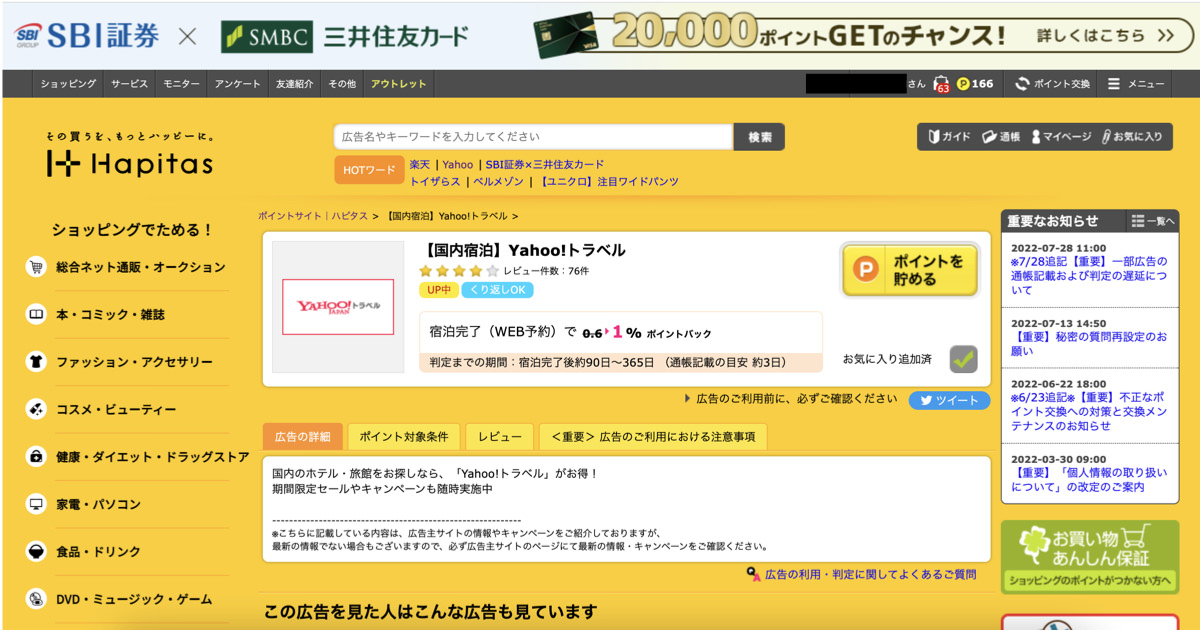Screen dimensions: 1200x630
Task: Click the 楽天 hot word link
Action: 420,164
